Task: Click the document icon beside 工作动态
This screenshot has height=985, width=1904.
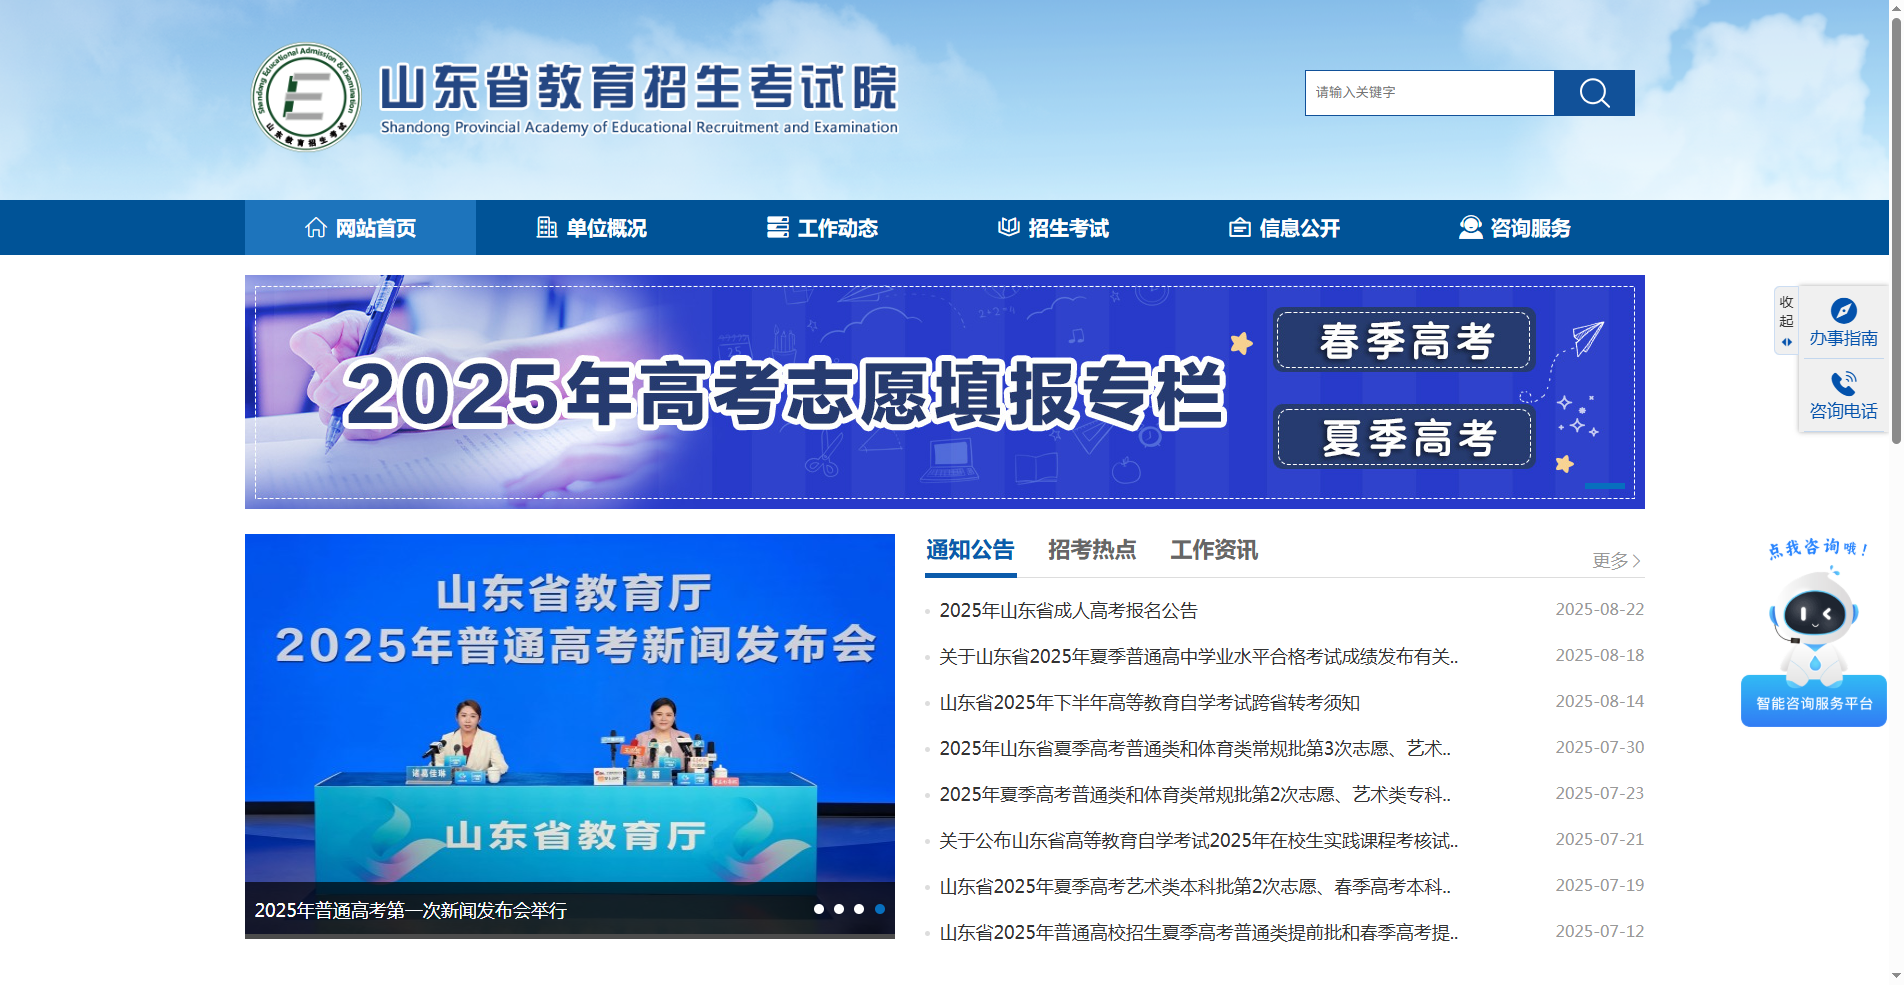Action: [779, 227]
